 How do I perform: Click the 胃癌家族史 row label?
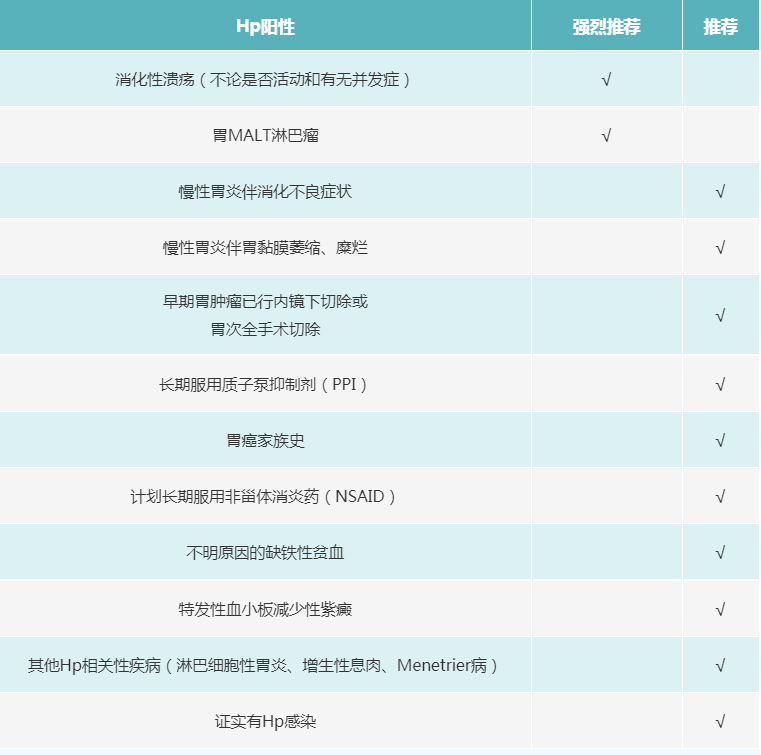point(265,440)
